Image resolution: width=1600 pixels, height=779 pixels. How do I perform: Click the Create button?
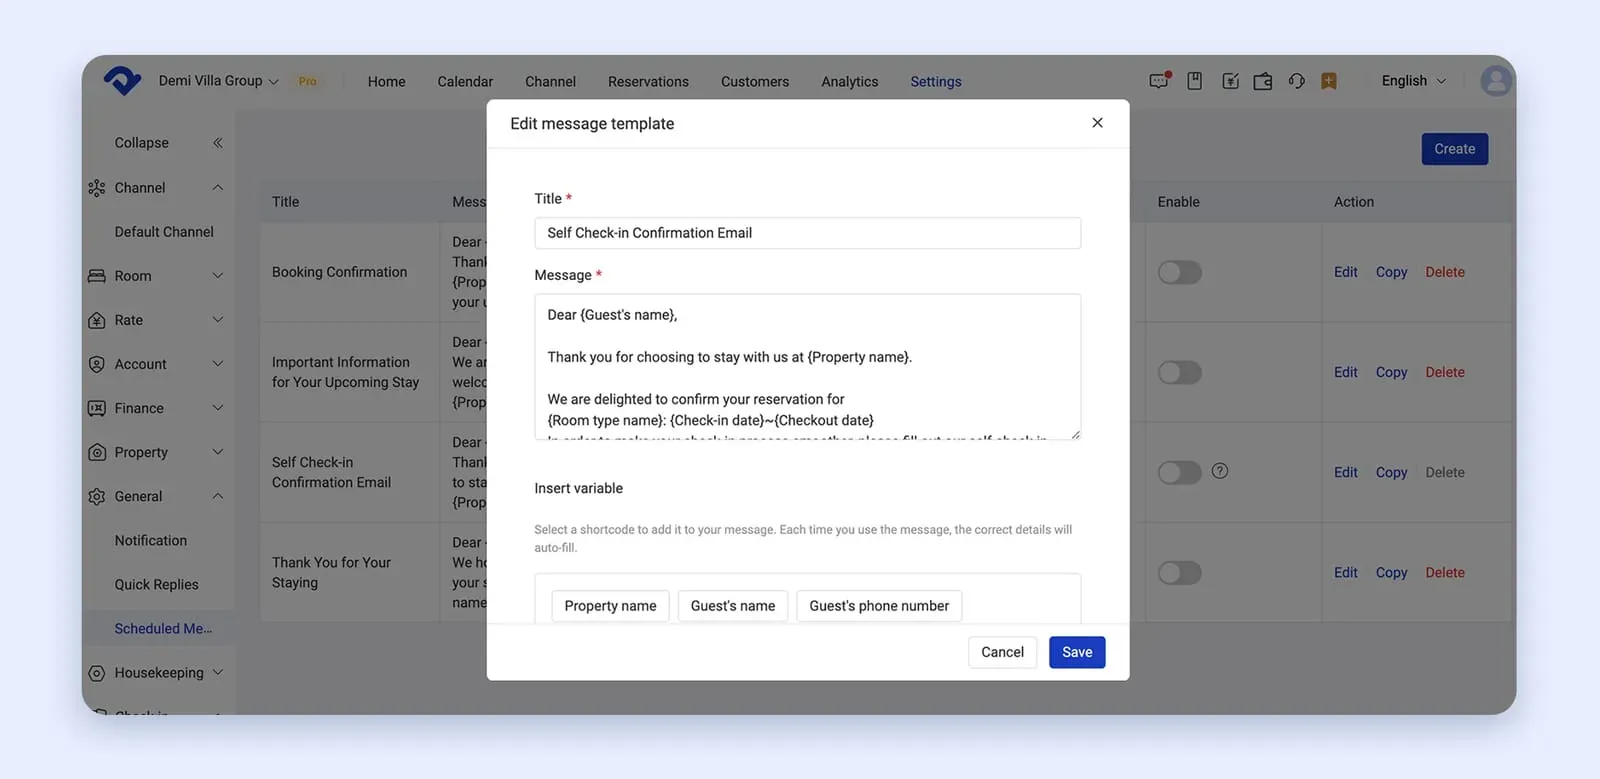(1455, 149)
